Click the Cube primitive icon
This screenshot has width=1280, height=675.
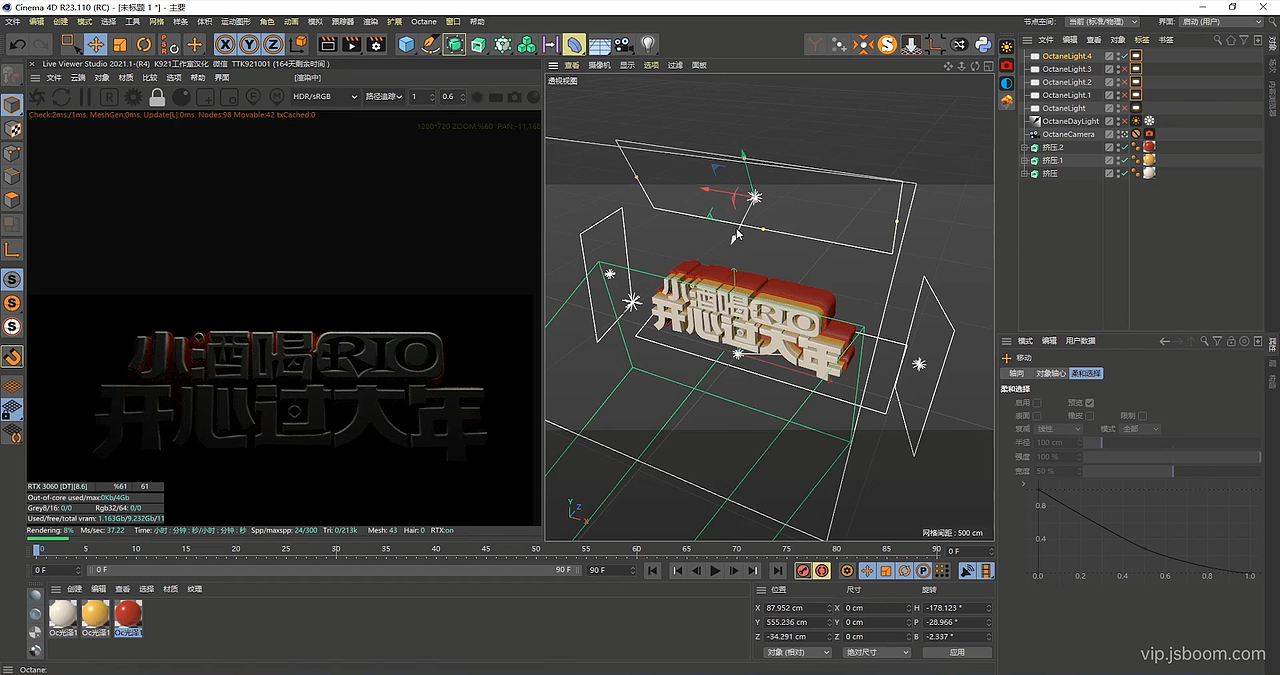pyautogui.click(x=406, y=44)
